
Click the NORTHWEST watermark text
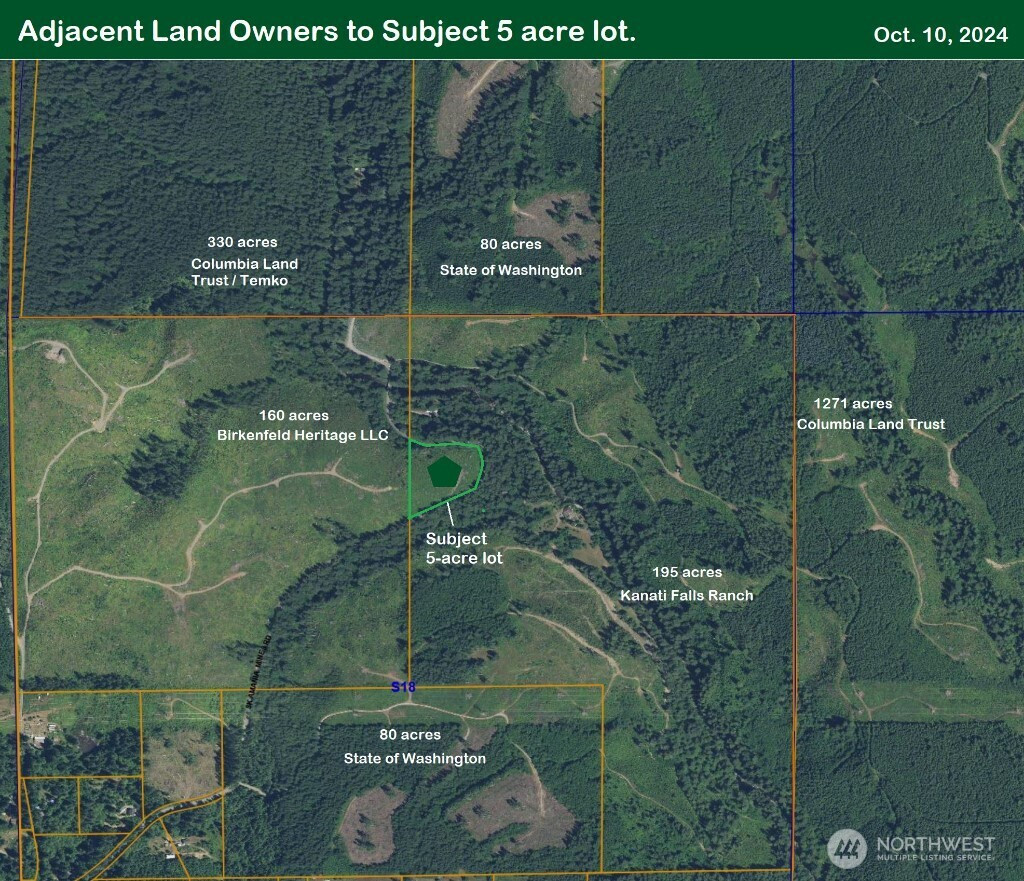935,844
